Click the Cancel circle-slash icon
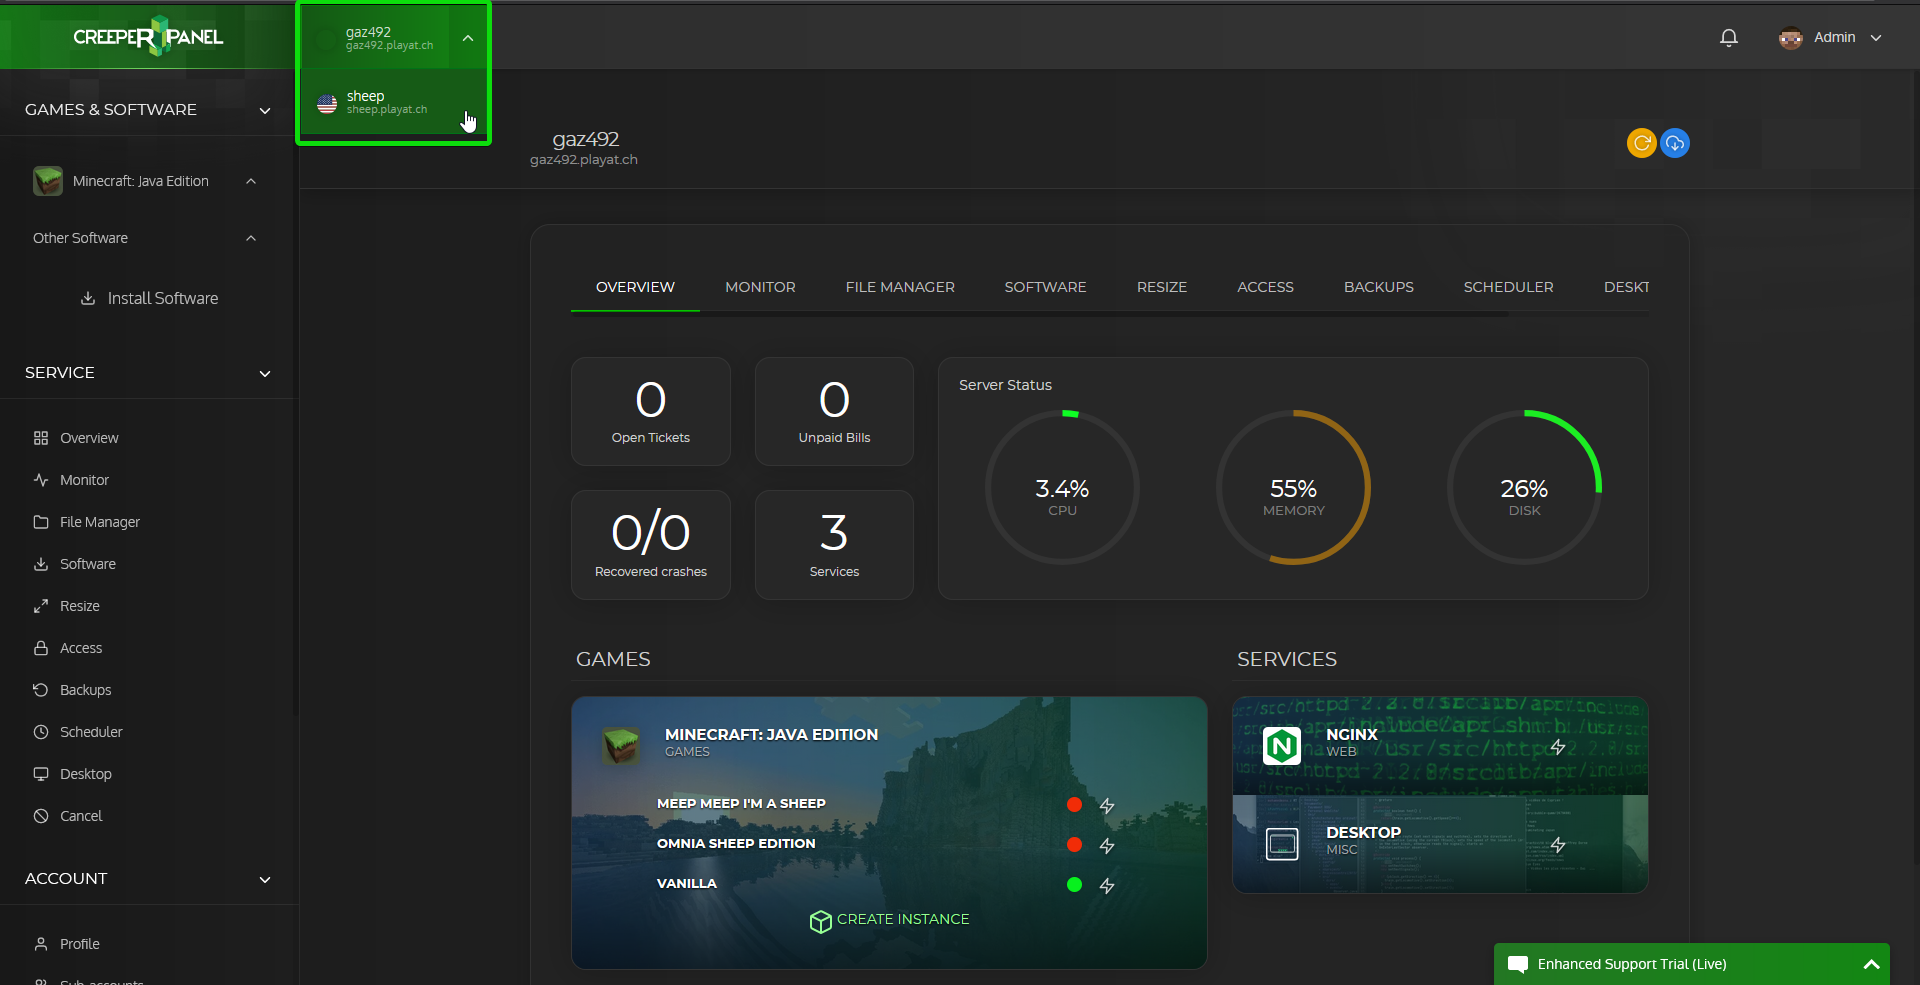 41,816
